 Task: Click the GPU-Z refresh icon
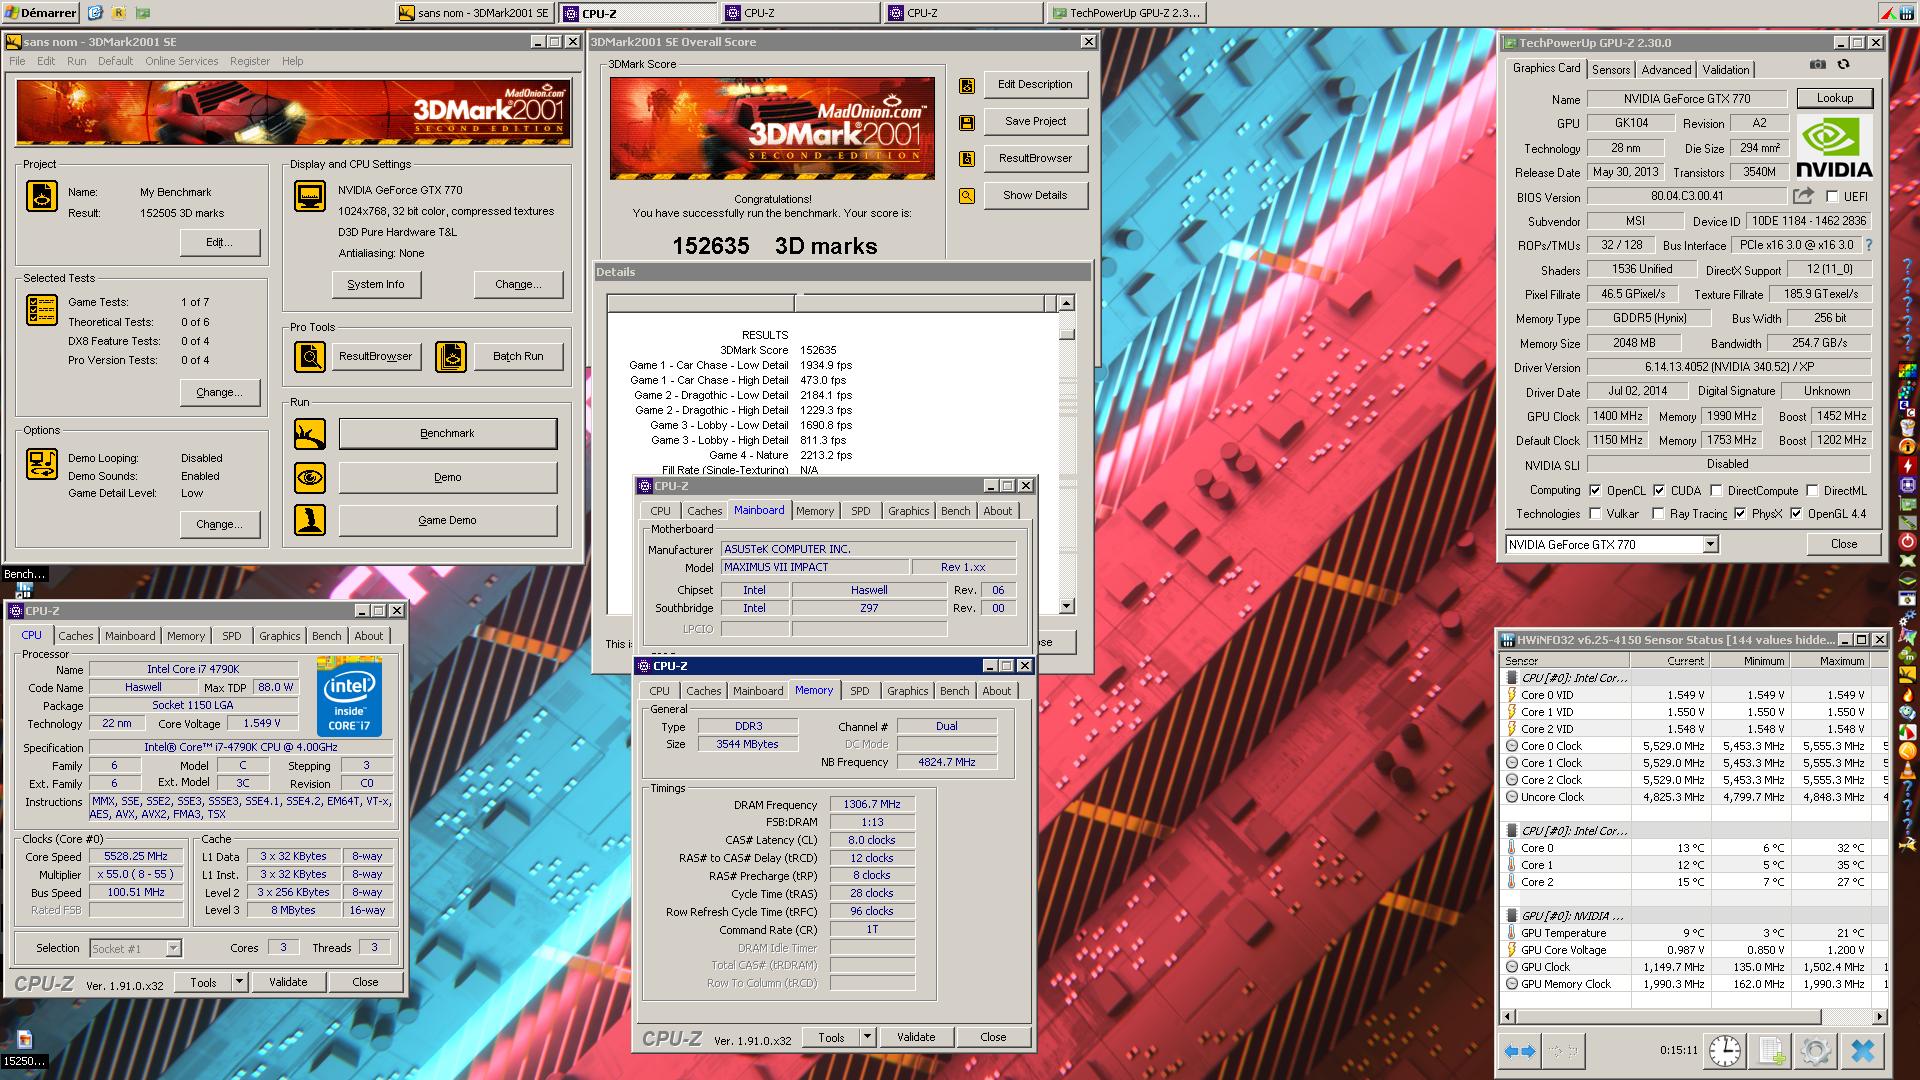pyautogui.click(x=1843, y=65)
